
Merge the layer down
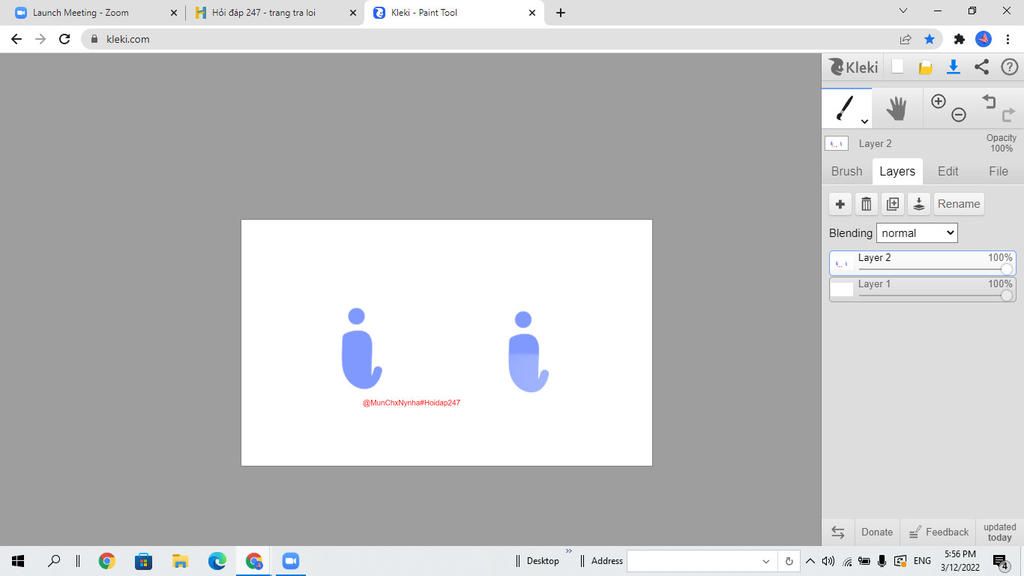pyautogui.click(x=918, y=204)
